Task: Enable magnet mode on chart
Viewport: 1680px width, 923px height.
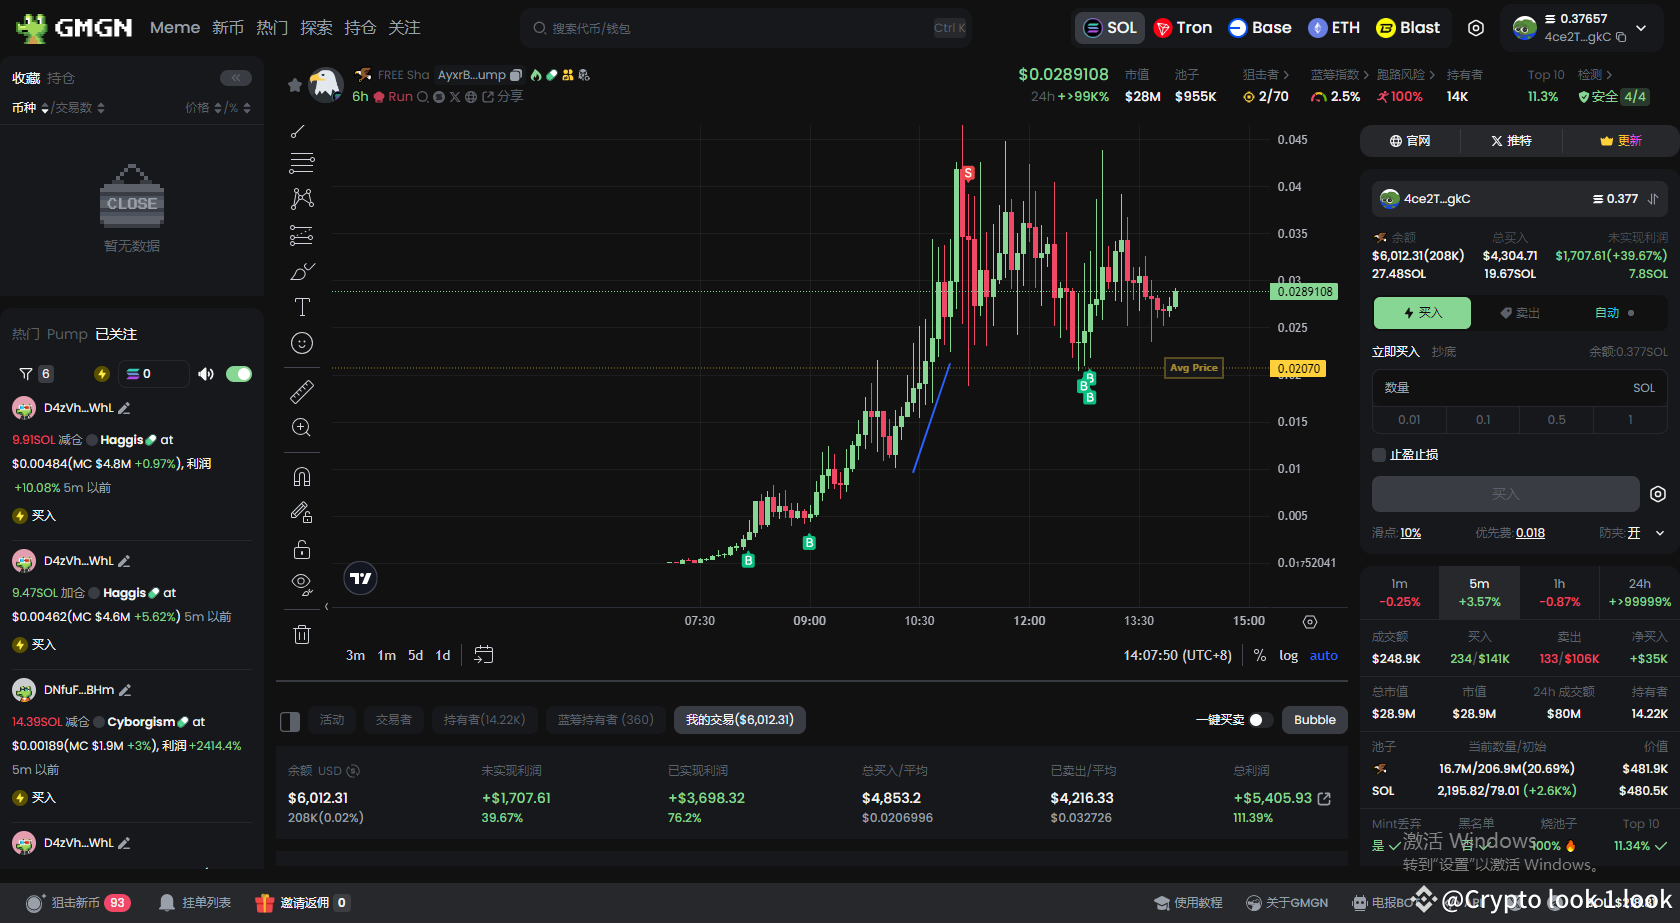Action: pos(301,476)
